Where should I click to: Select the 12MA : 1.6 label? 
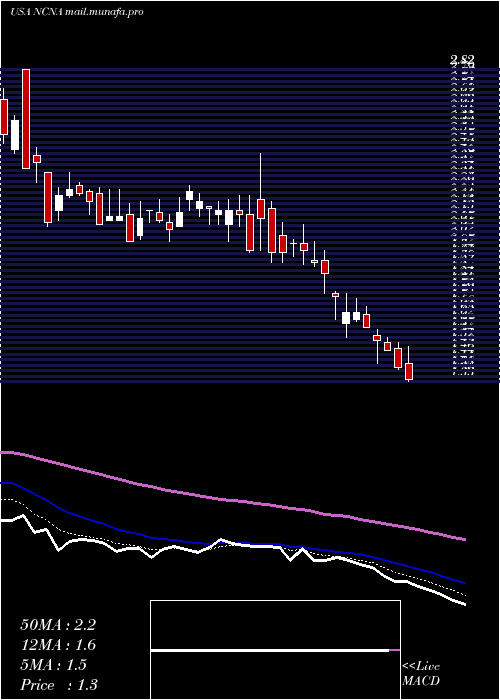[x=58, y=645]
